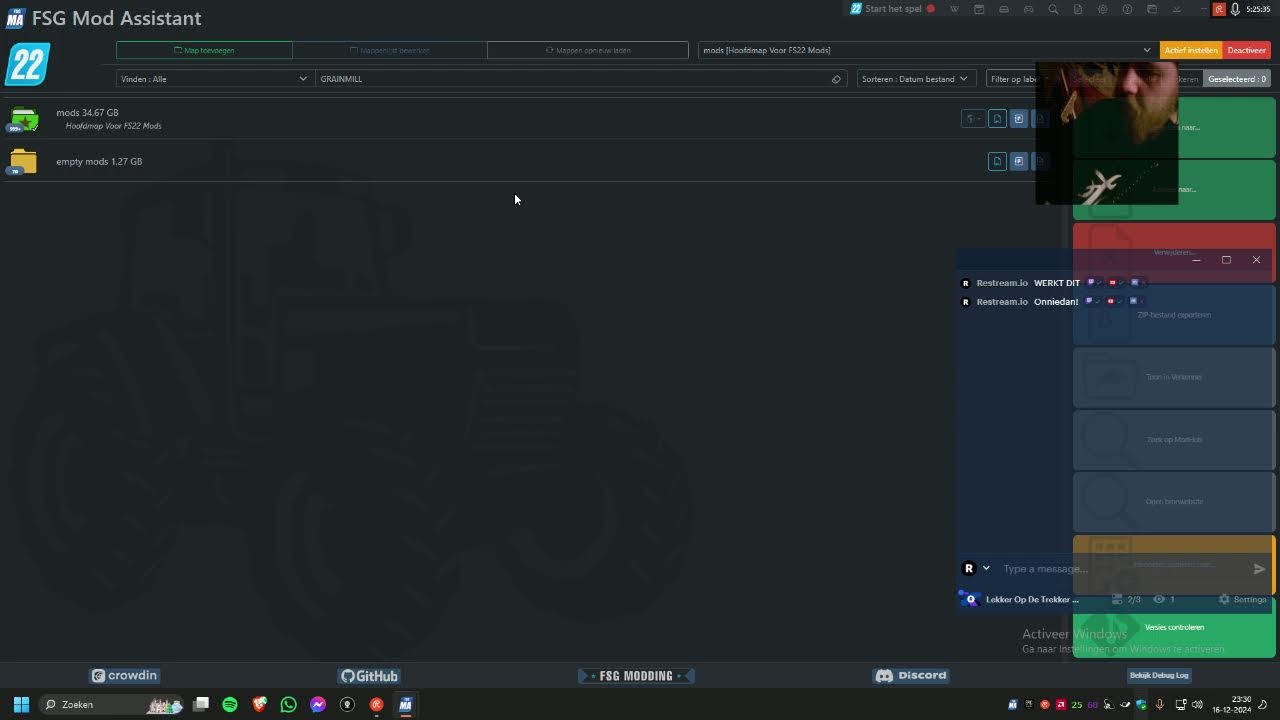Open the Wikipedia-style W icon in title bar

click(x=954, y=9)
